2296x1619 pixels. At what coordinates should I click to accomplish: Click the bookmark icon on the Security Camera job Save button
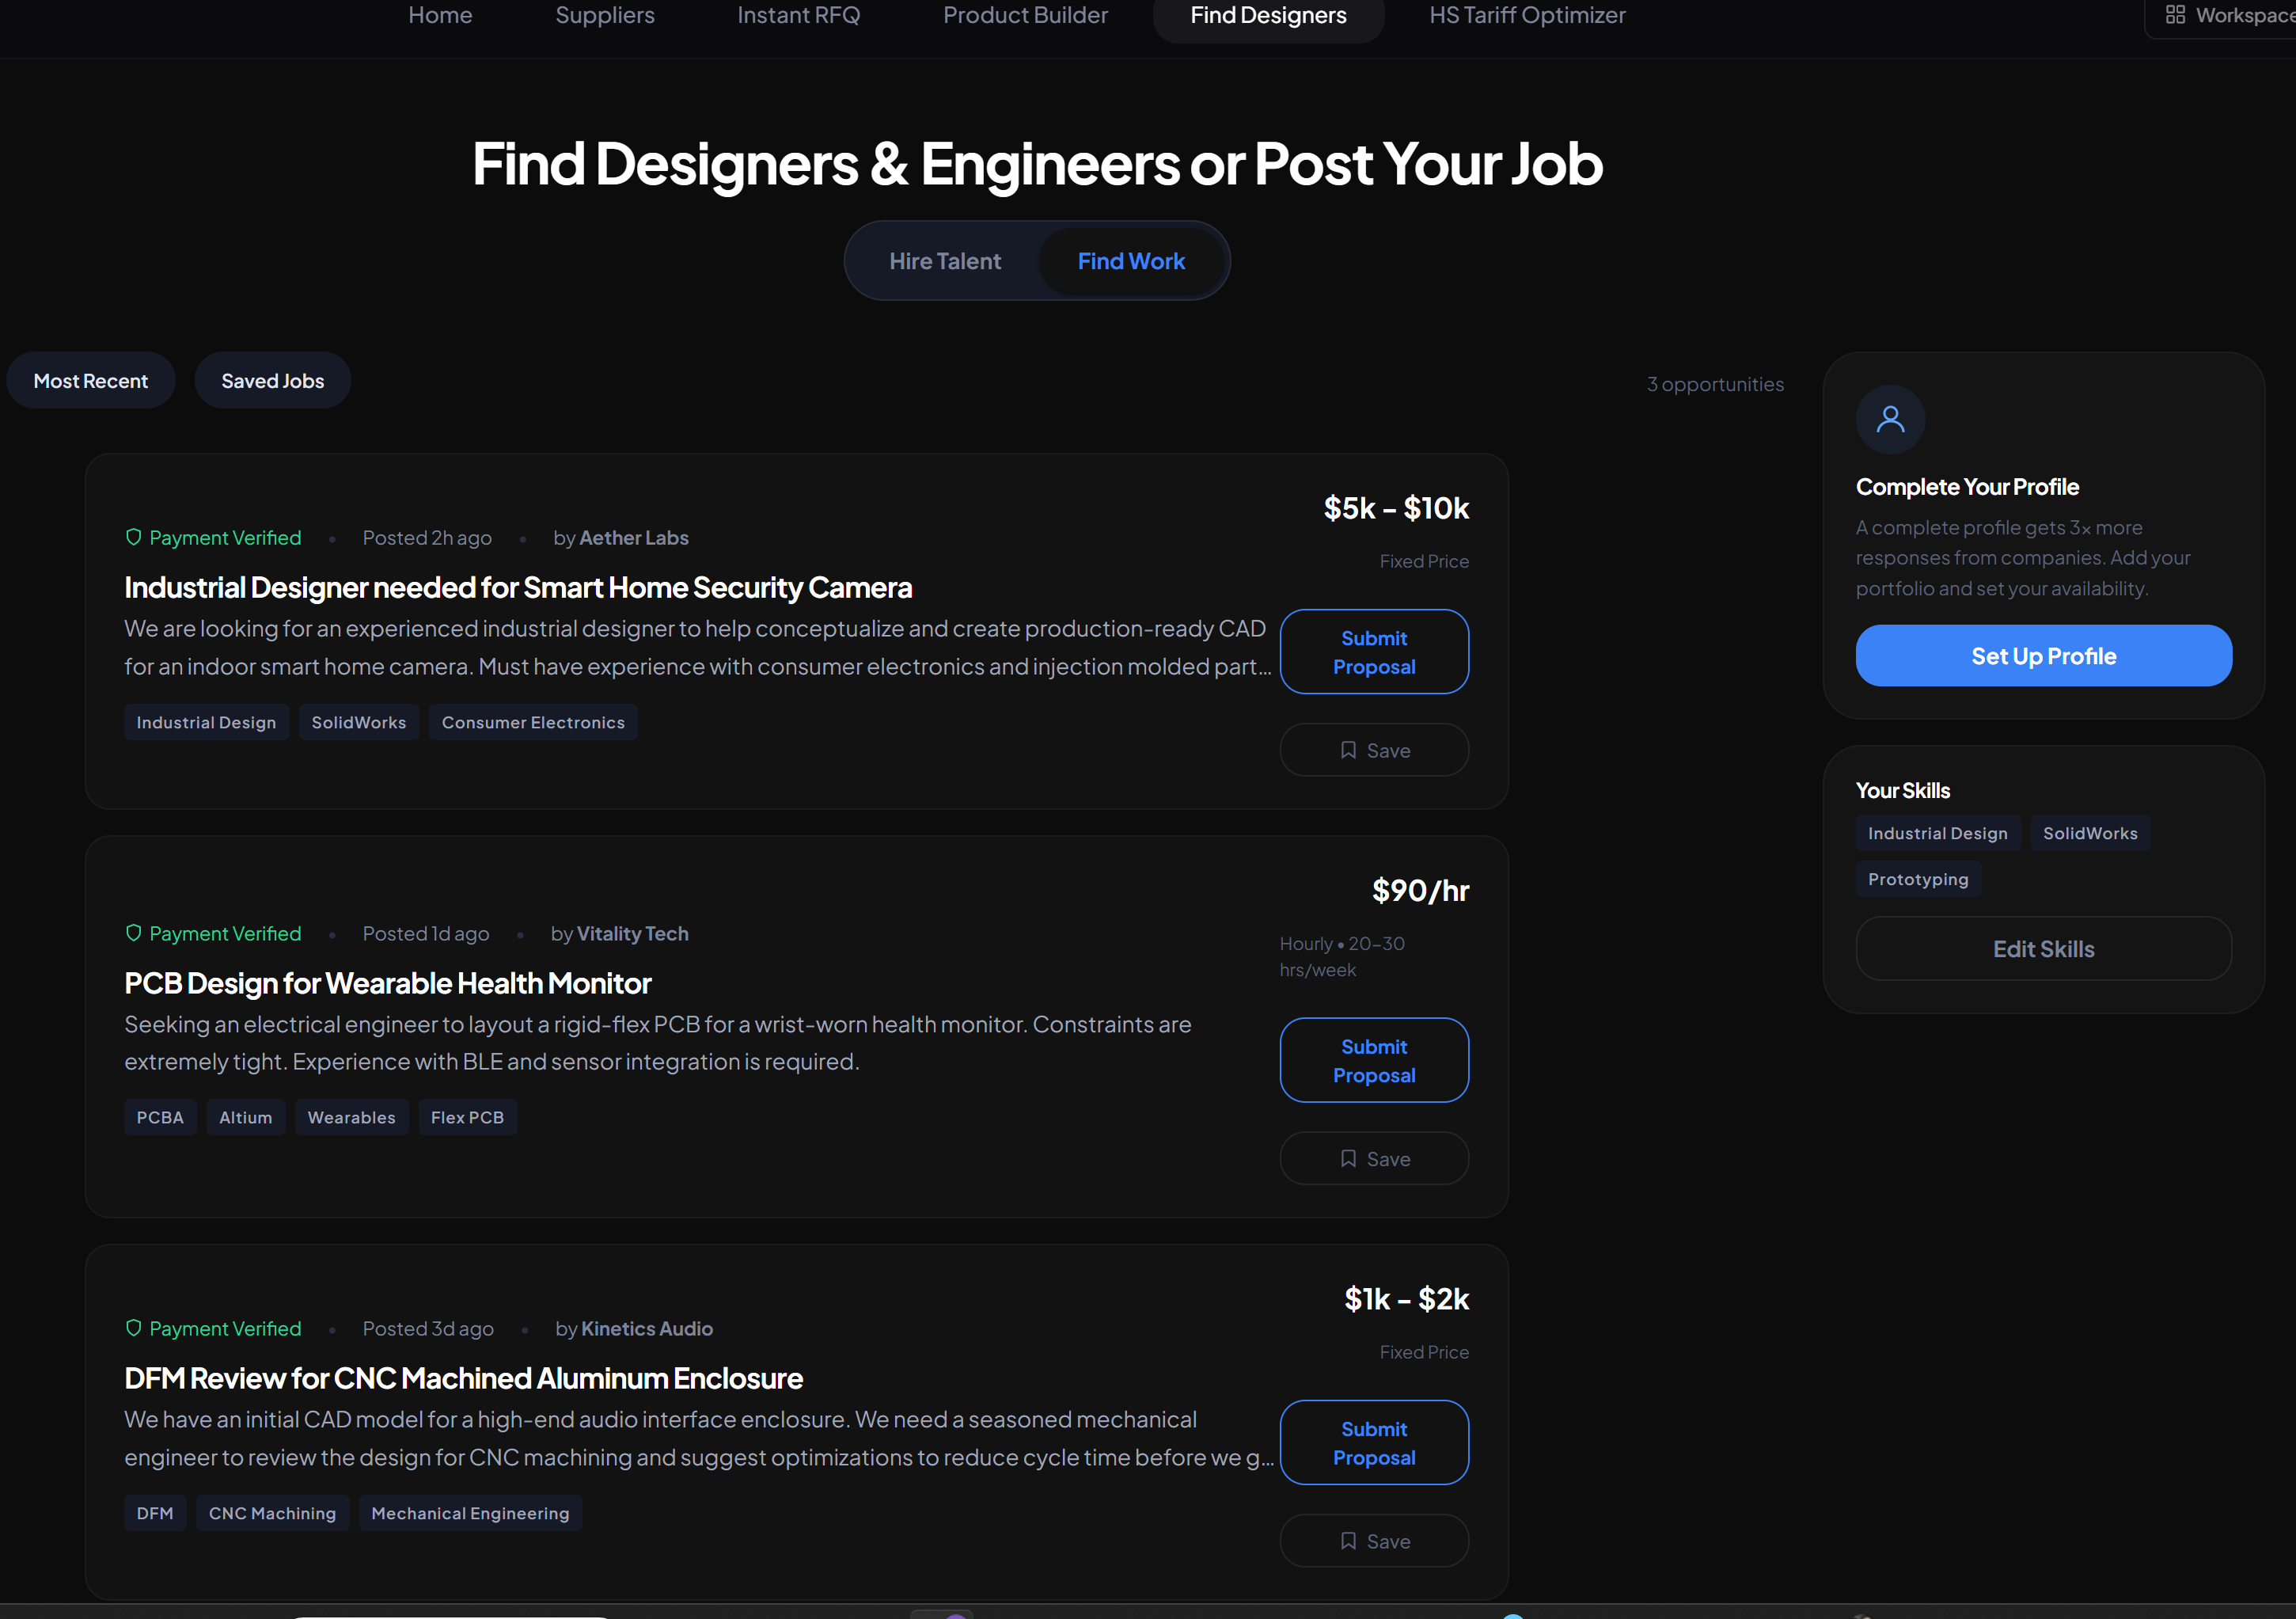[x=1348, y=749]
